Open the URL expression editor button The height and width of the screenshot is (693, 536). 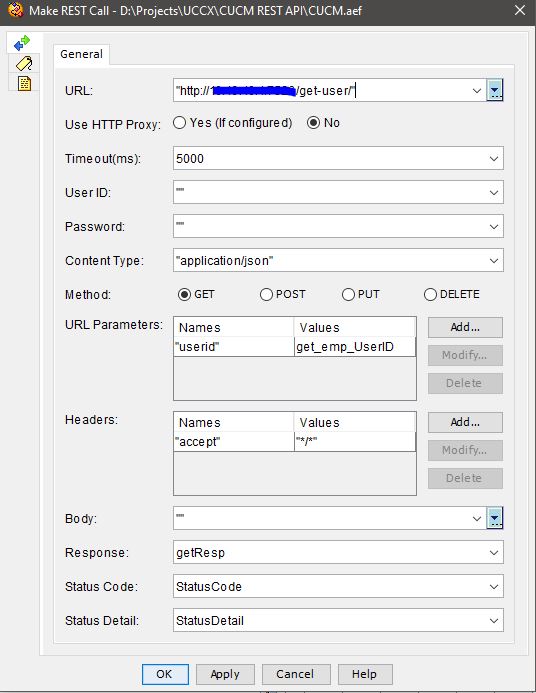(494, 91)
